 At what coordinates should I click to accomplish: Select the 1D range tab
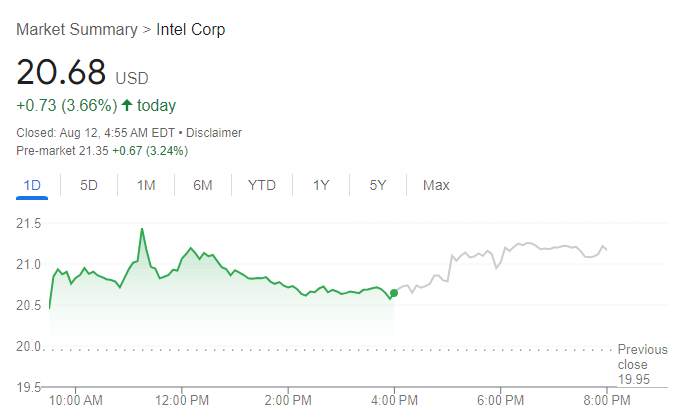32,185
